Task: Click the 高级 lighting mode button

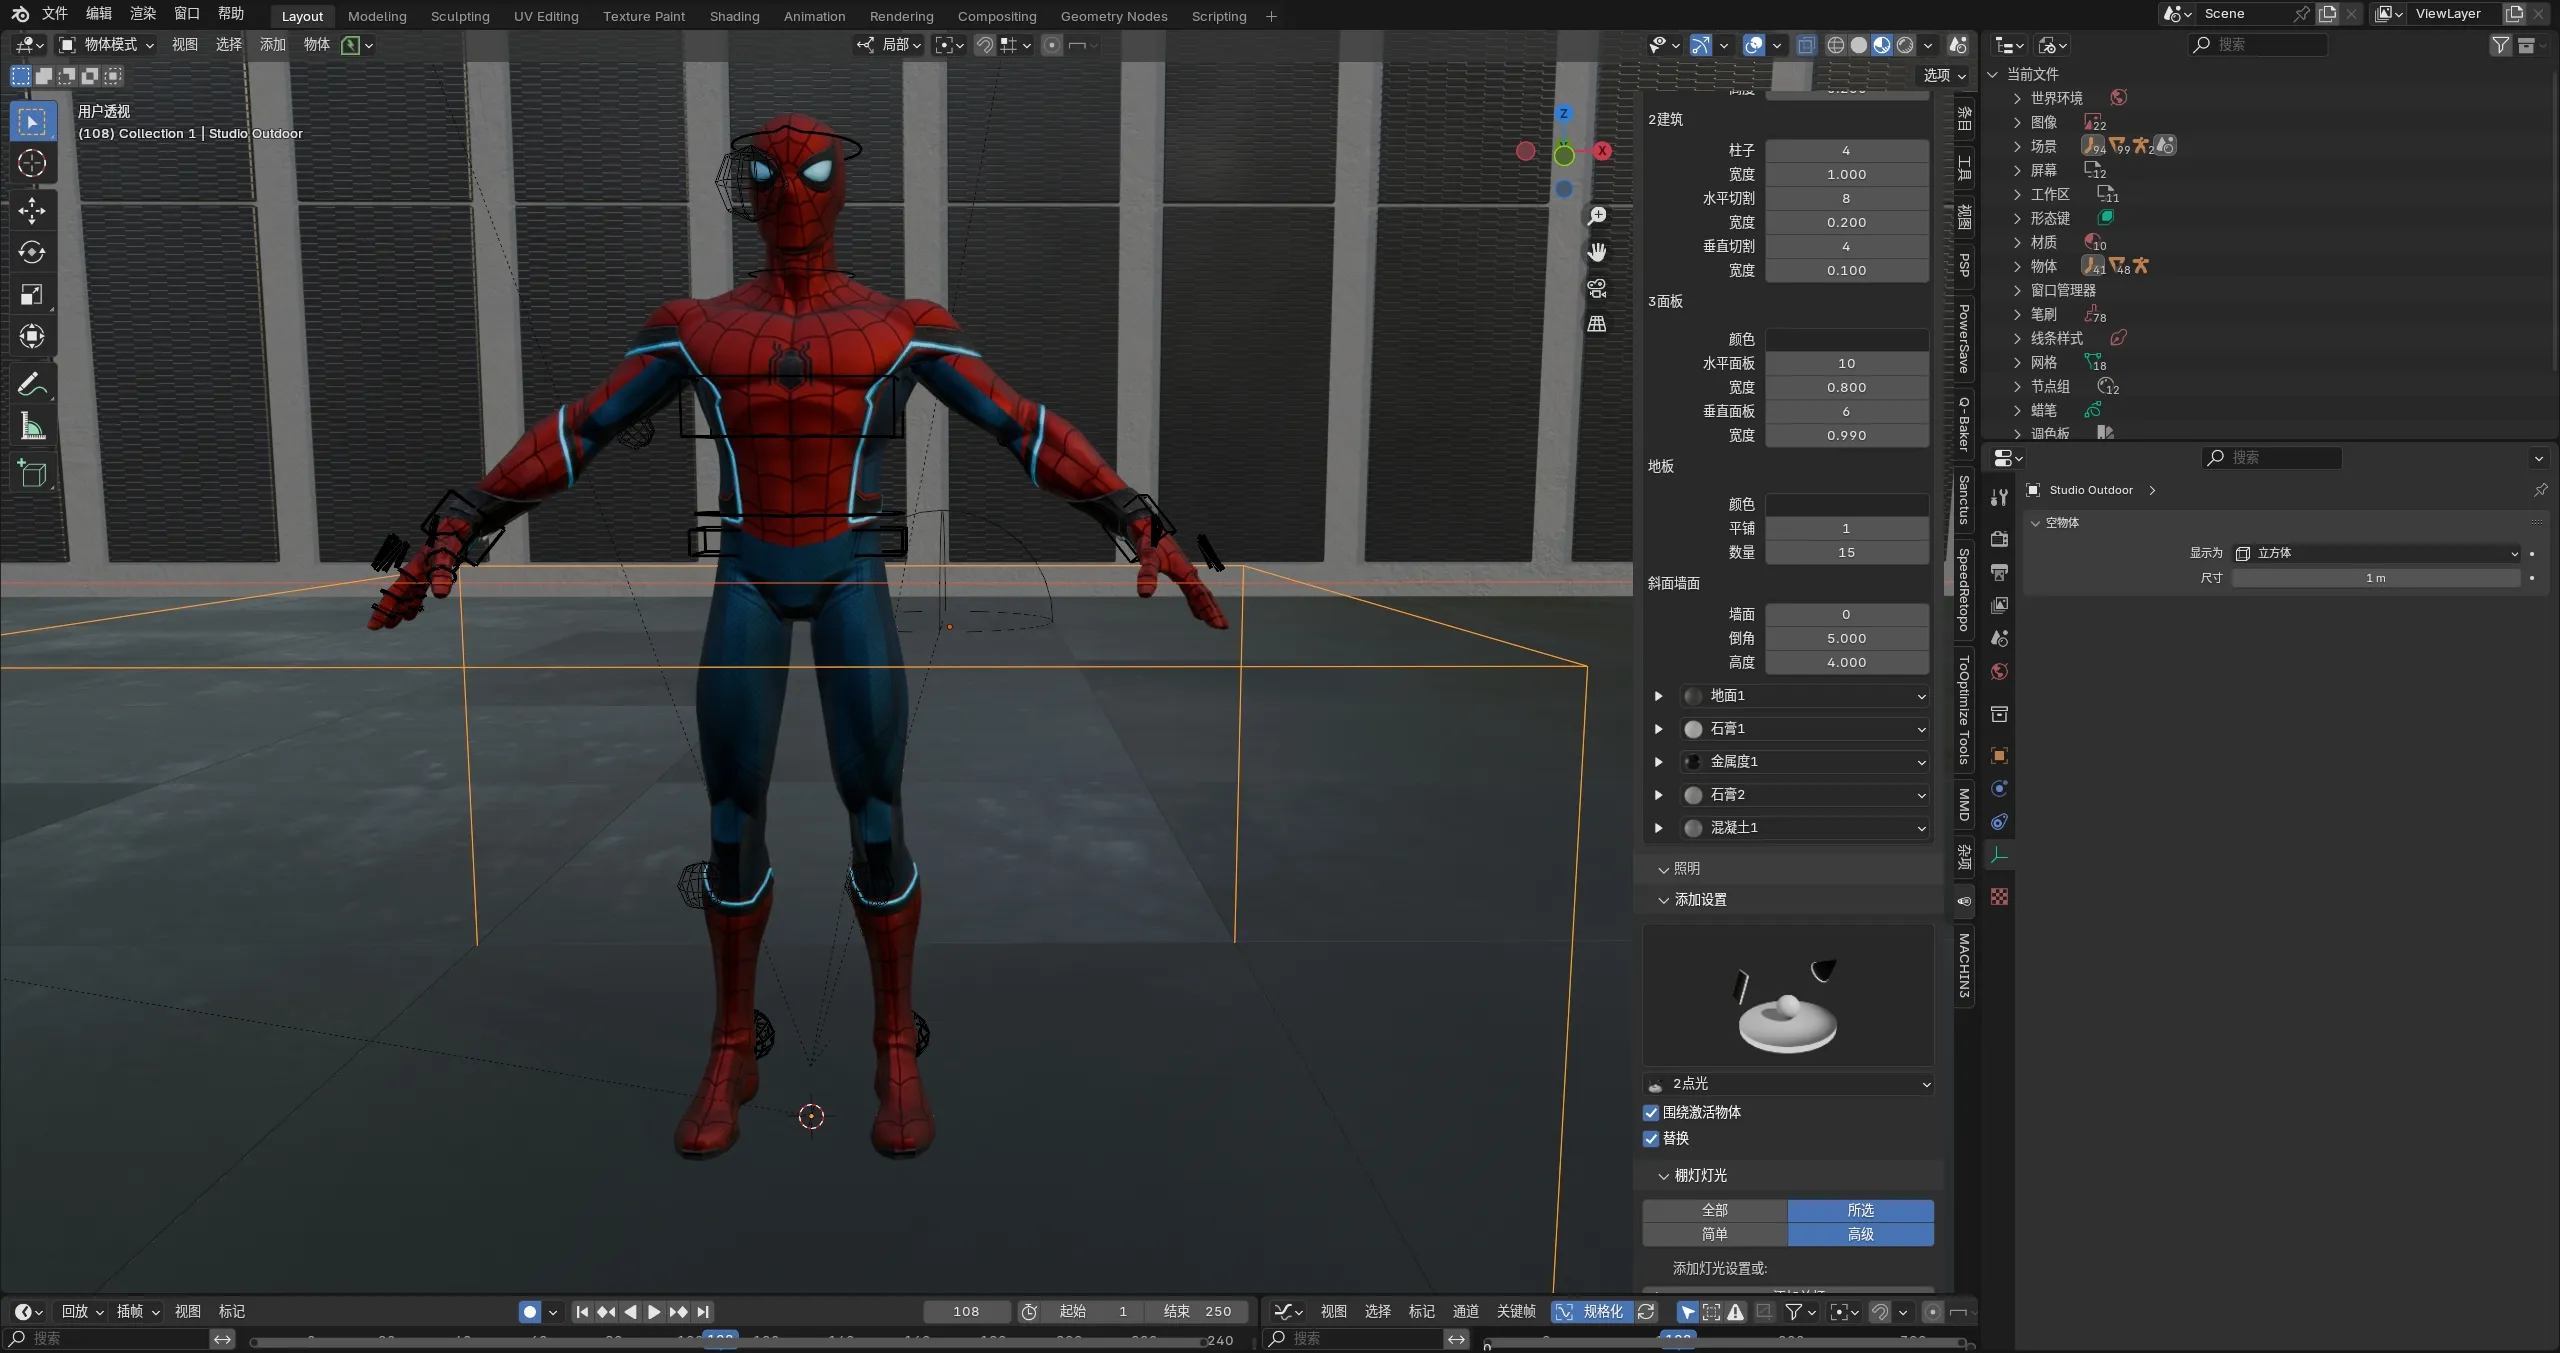Action: pos(1860,1234)
